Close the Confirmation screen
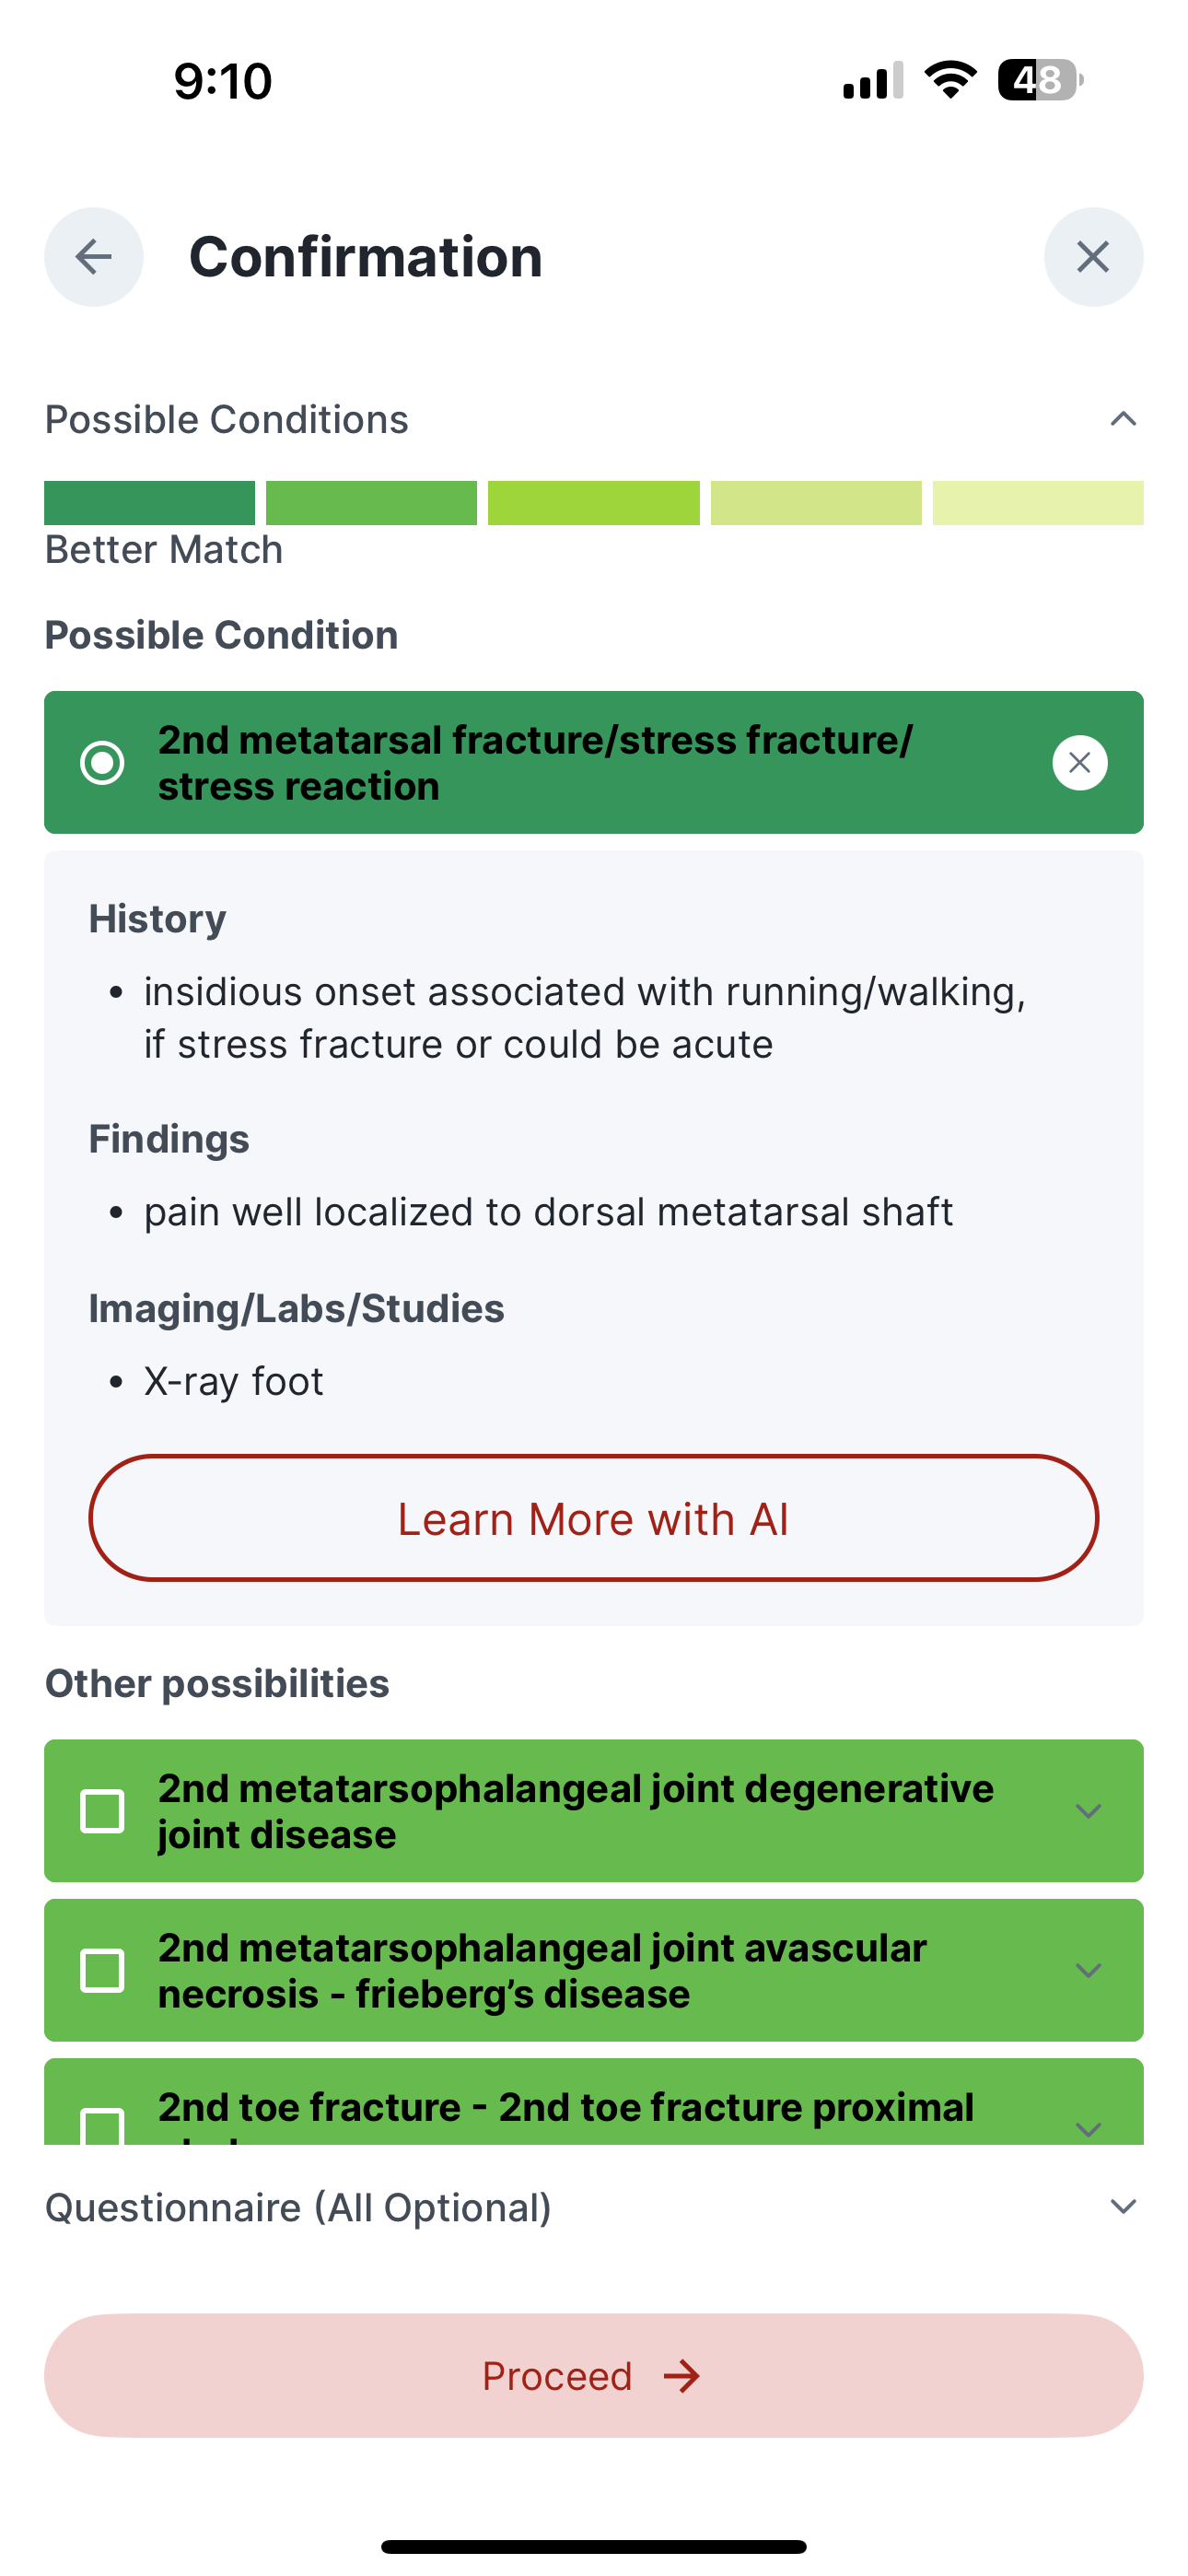 tap(1093, 257)
